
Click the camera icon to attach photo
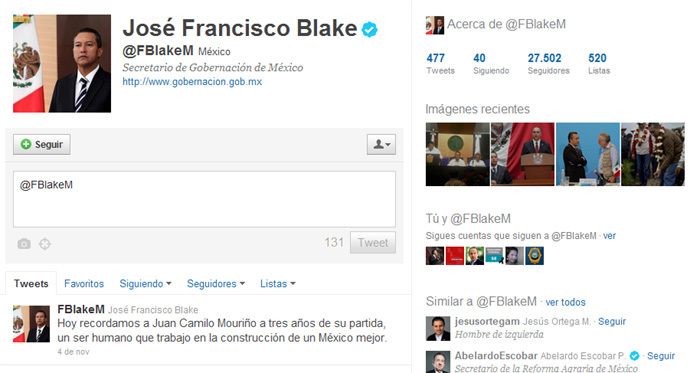click(24, 244)
